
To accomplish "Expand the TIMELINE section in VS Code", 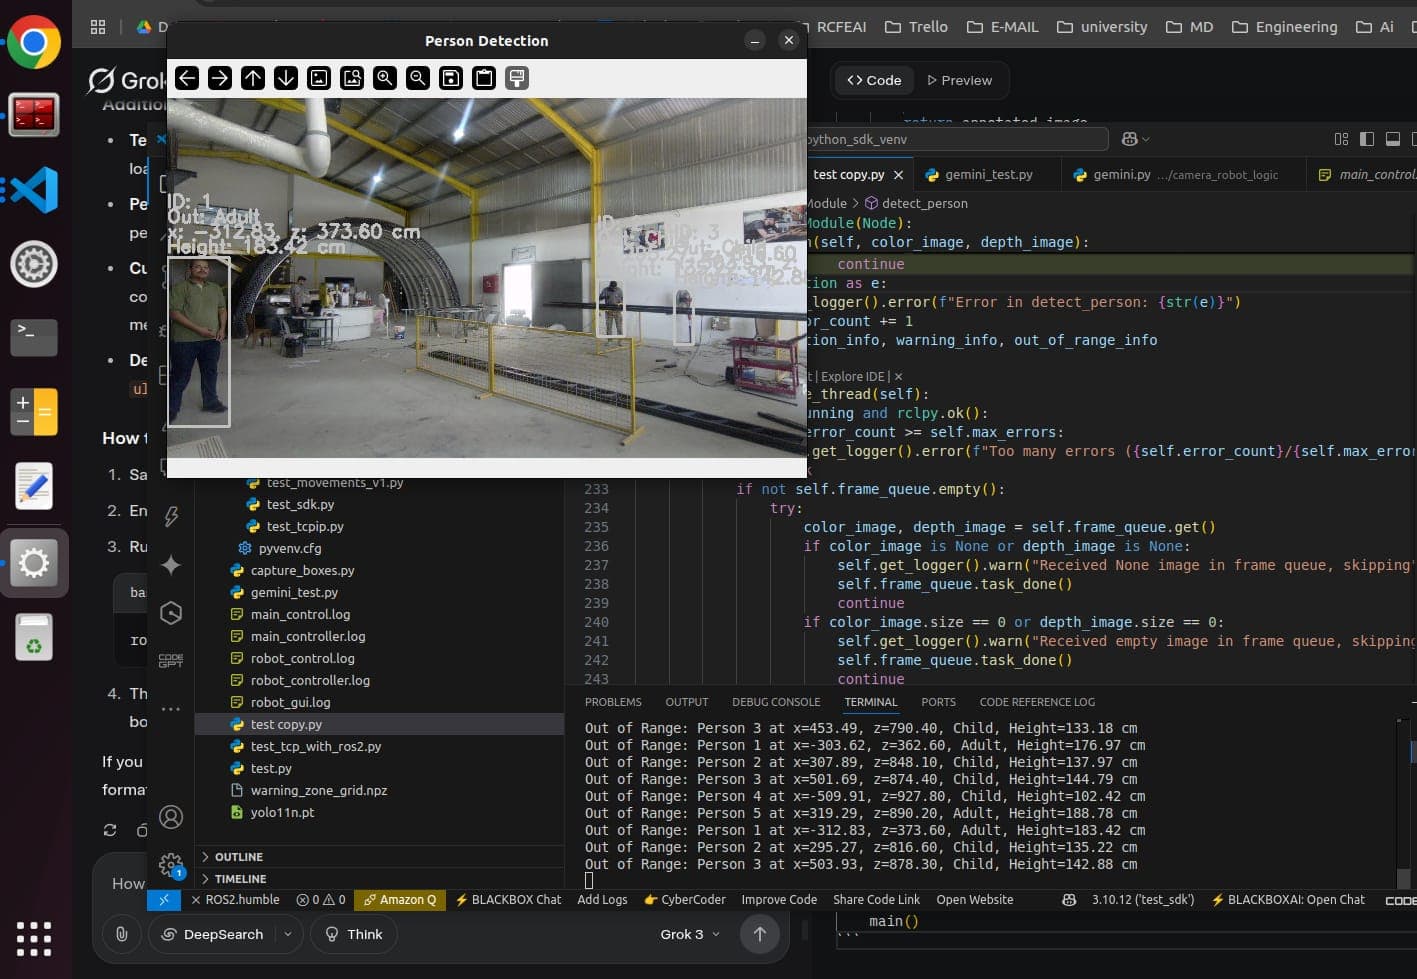I will 380,879.
